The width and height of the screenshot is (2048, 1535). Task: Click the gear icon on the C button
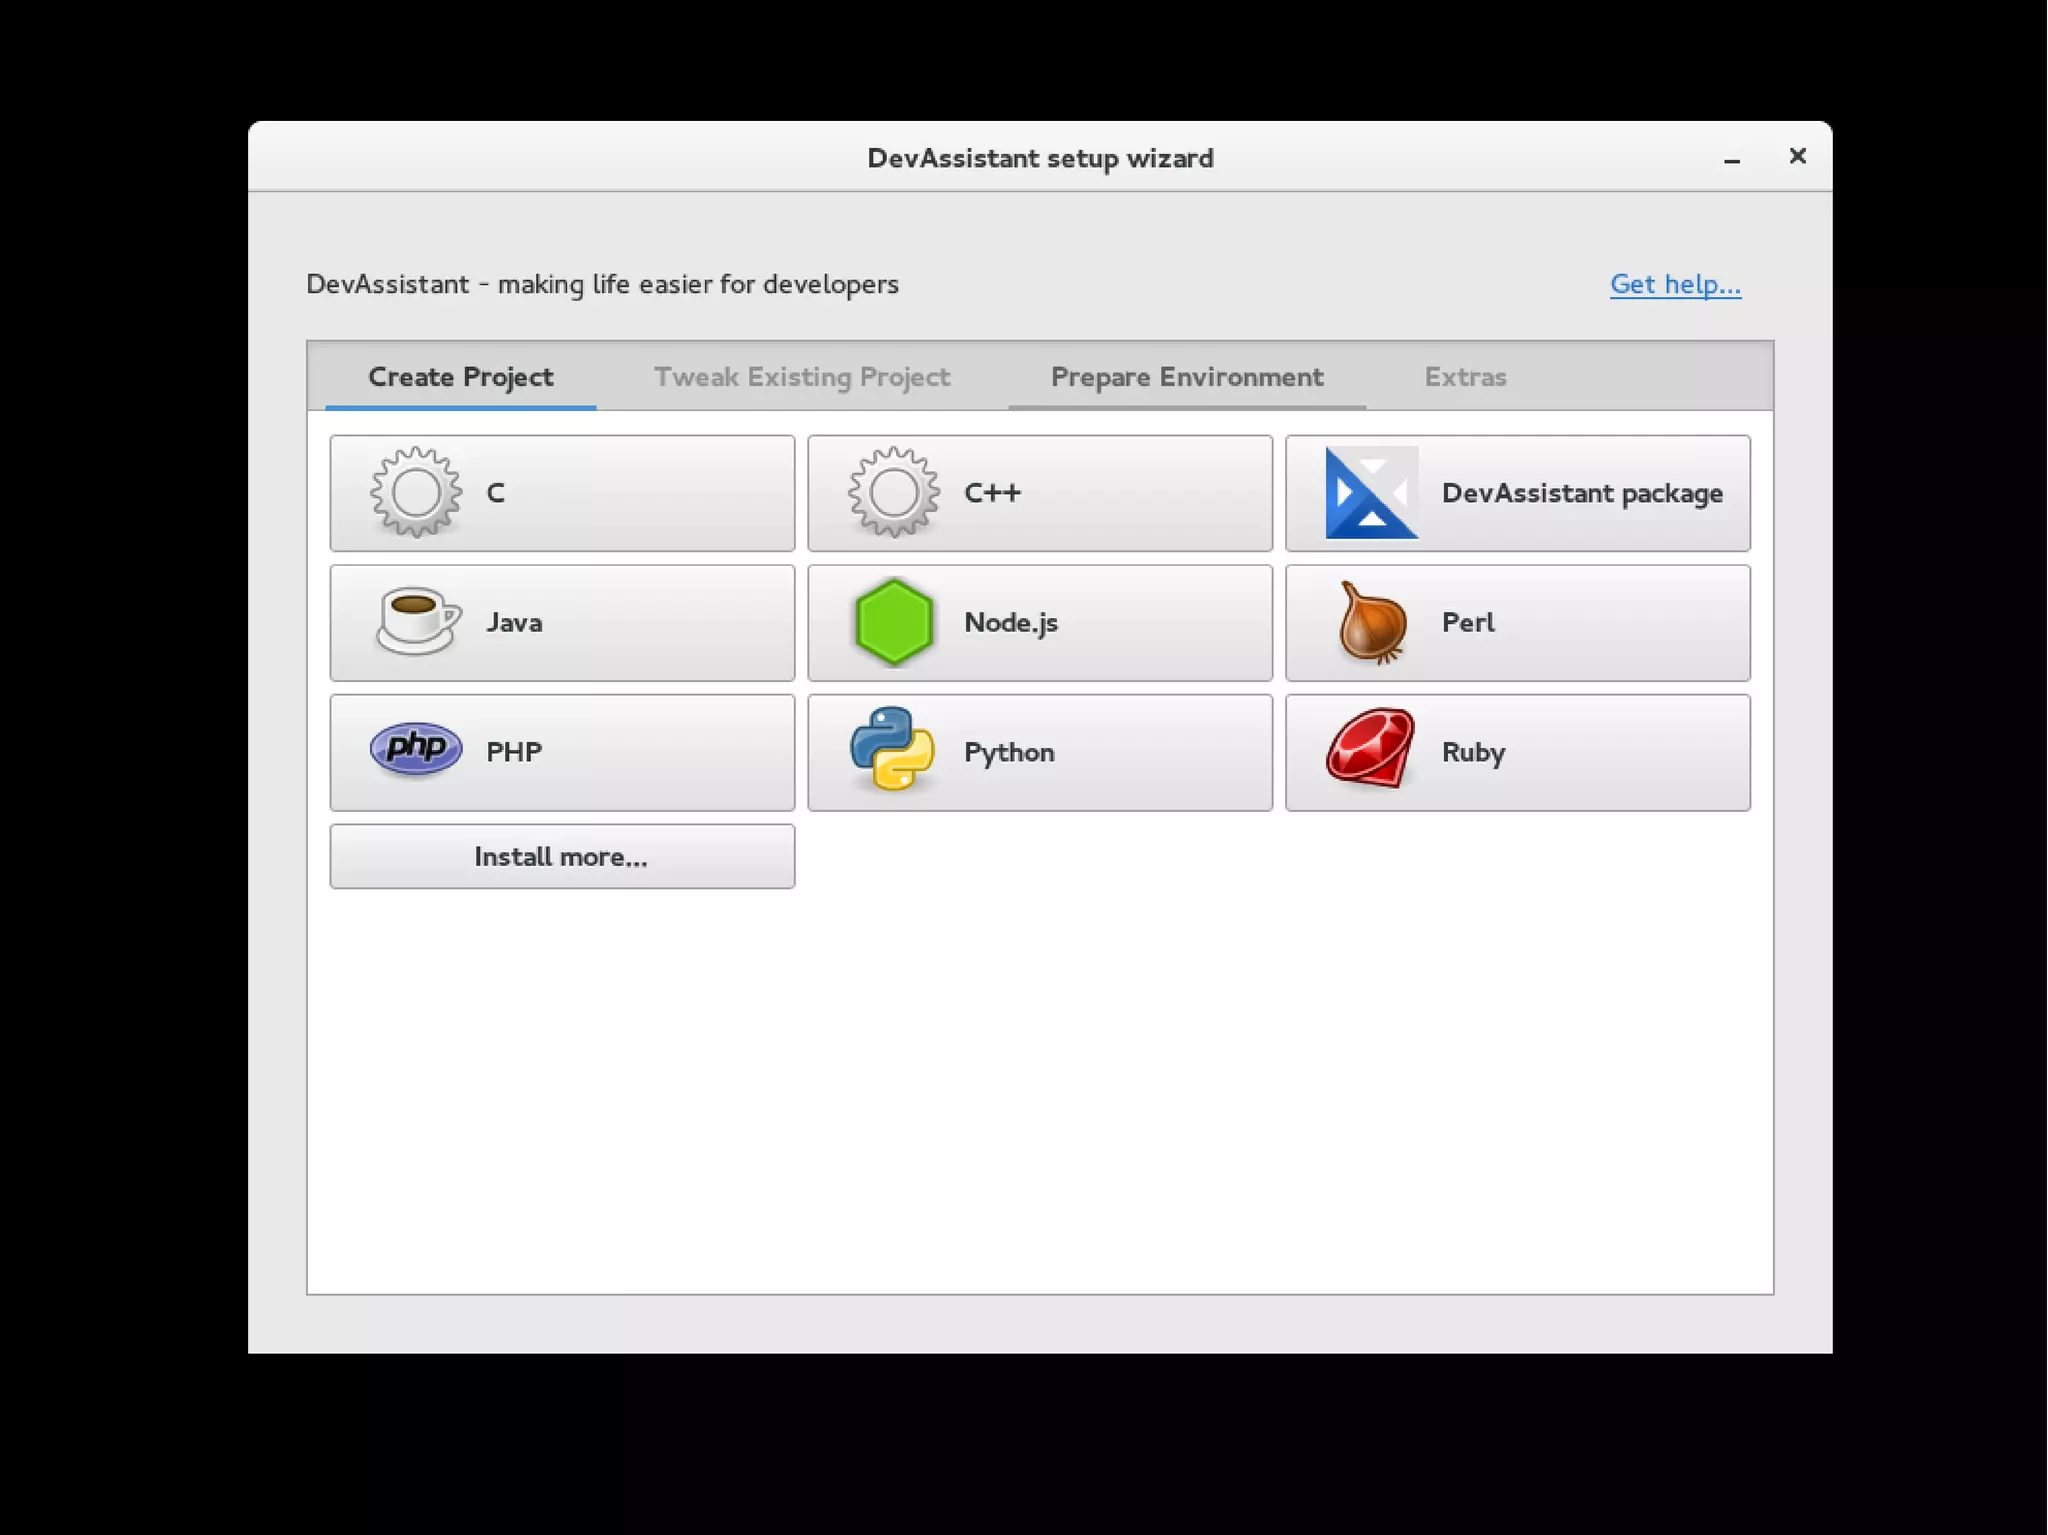click(x=415, y=492)
